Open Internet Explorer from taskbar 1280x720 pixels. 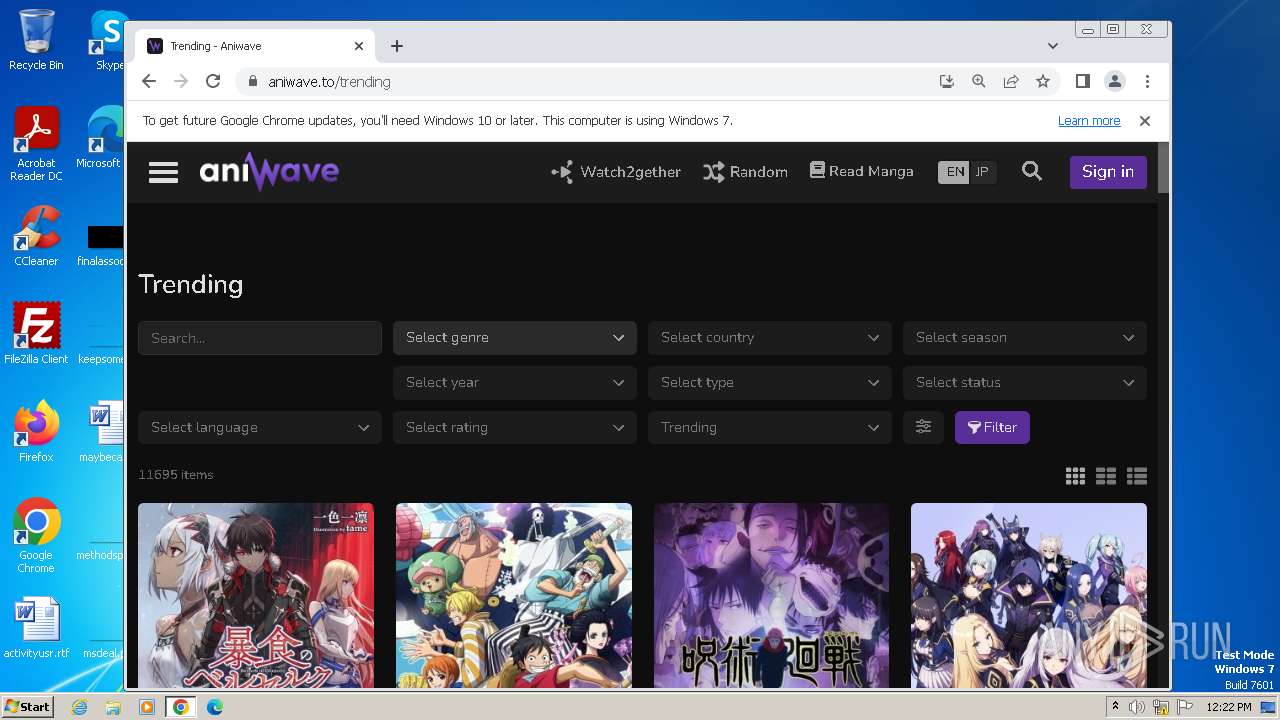tap(80, 707)
